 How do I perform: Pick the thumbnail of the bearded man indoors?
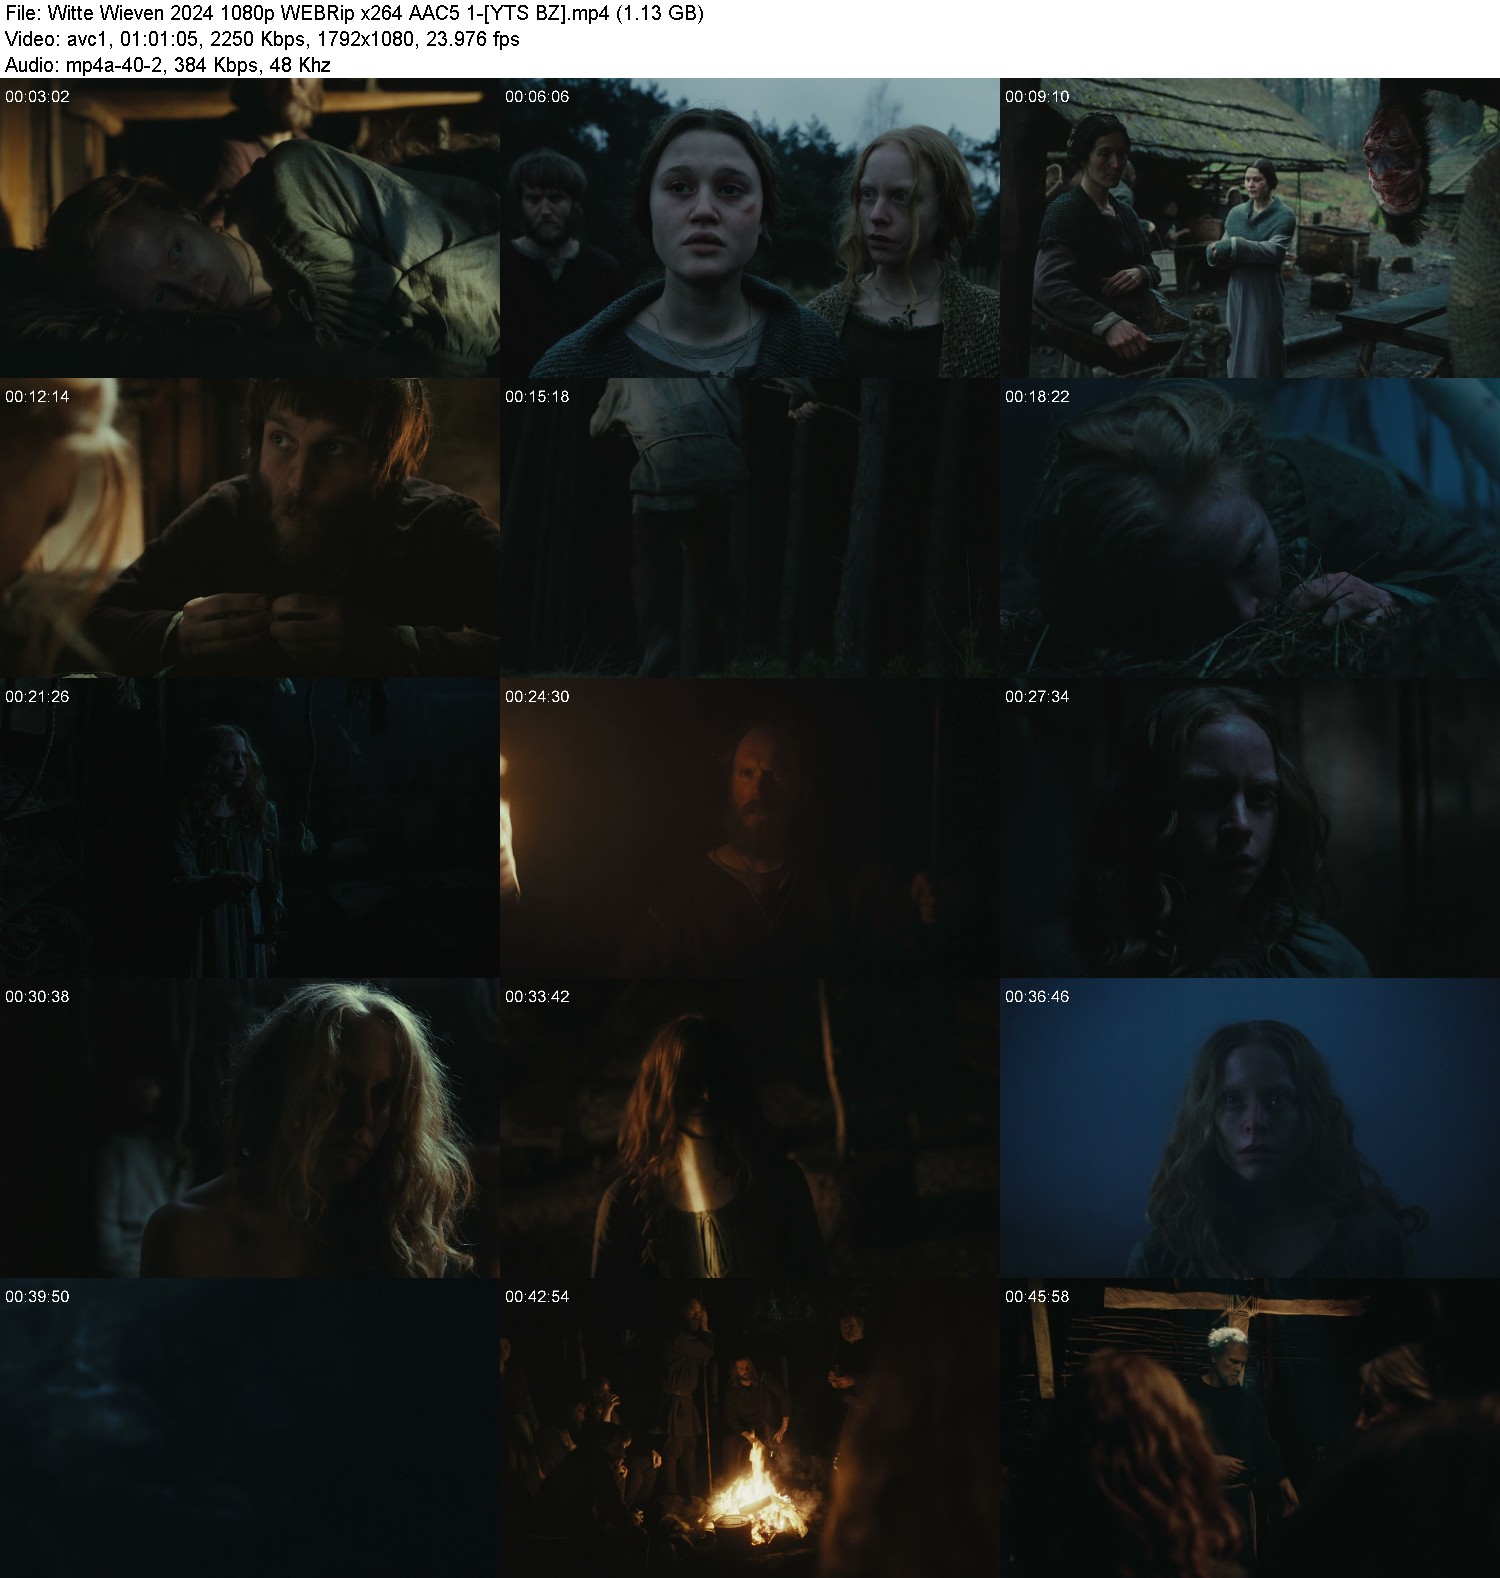[250, 528]
